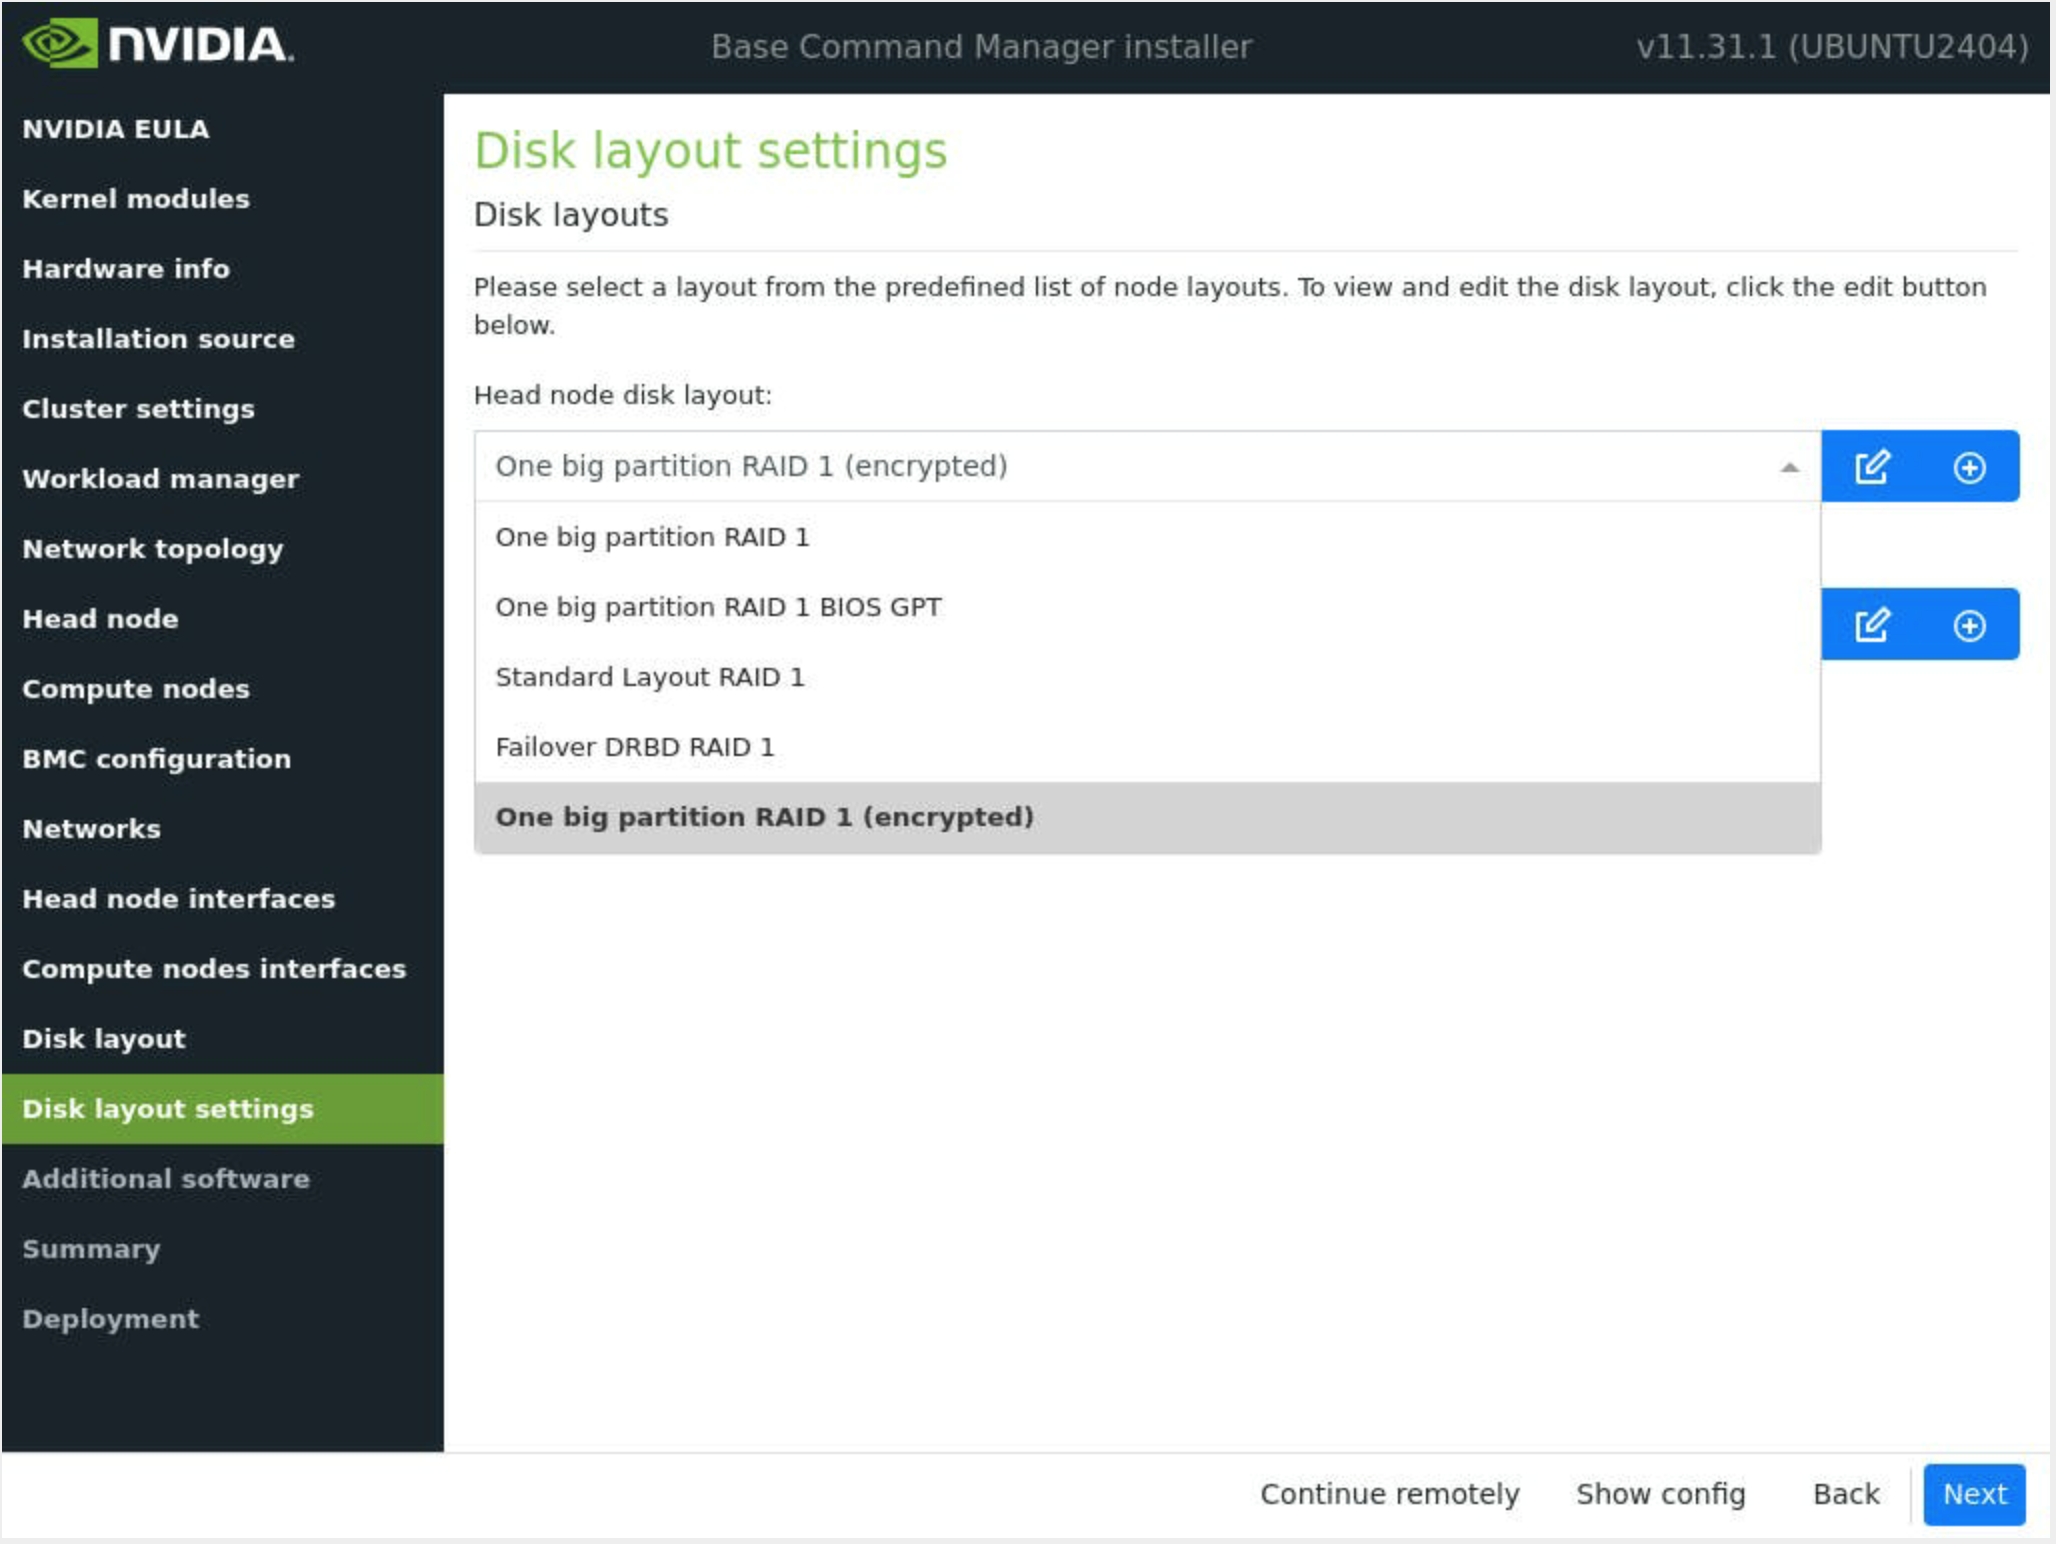Edit the head node disk layout
The width and height of the screenshot is (2056, 1544).
1871,467
